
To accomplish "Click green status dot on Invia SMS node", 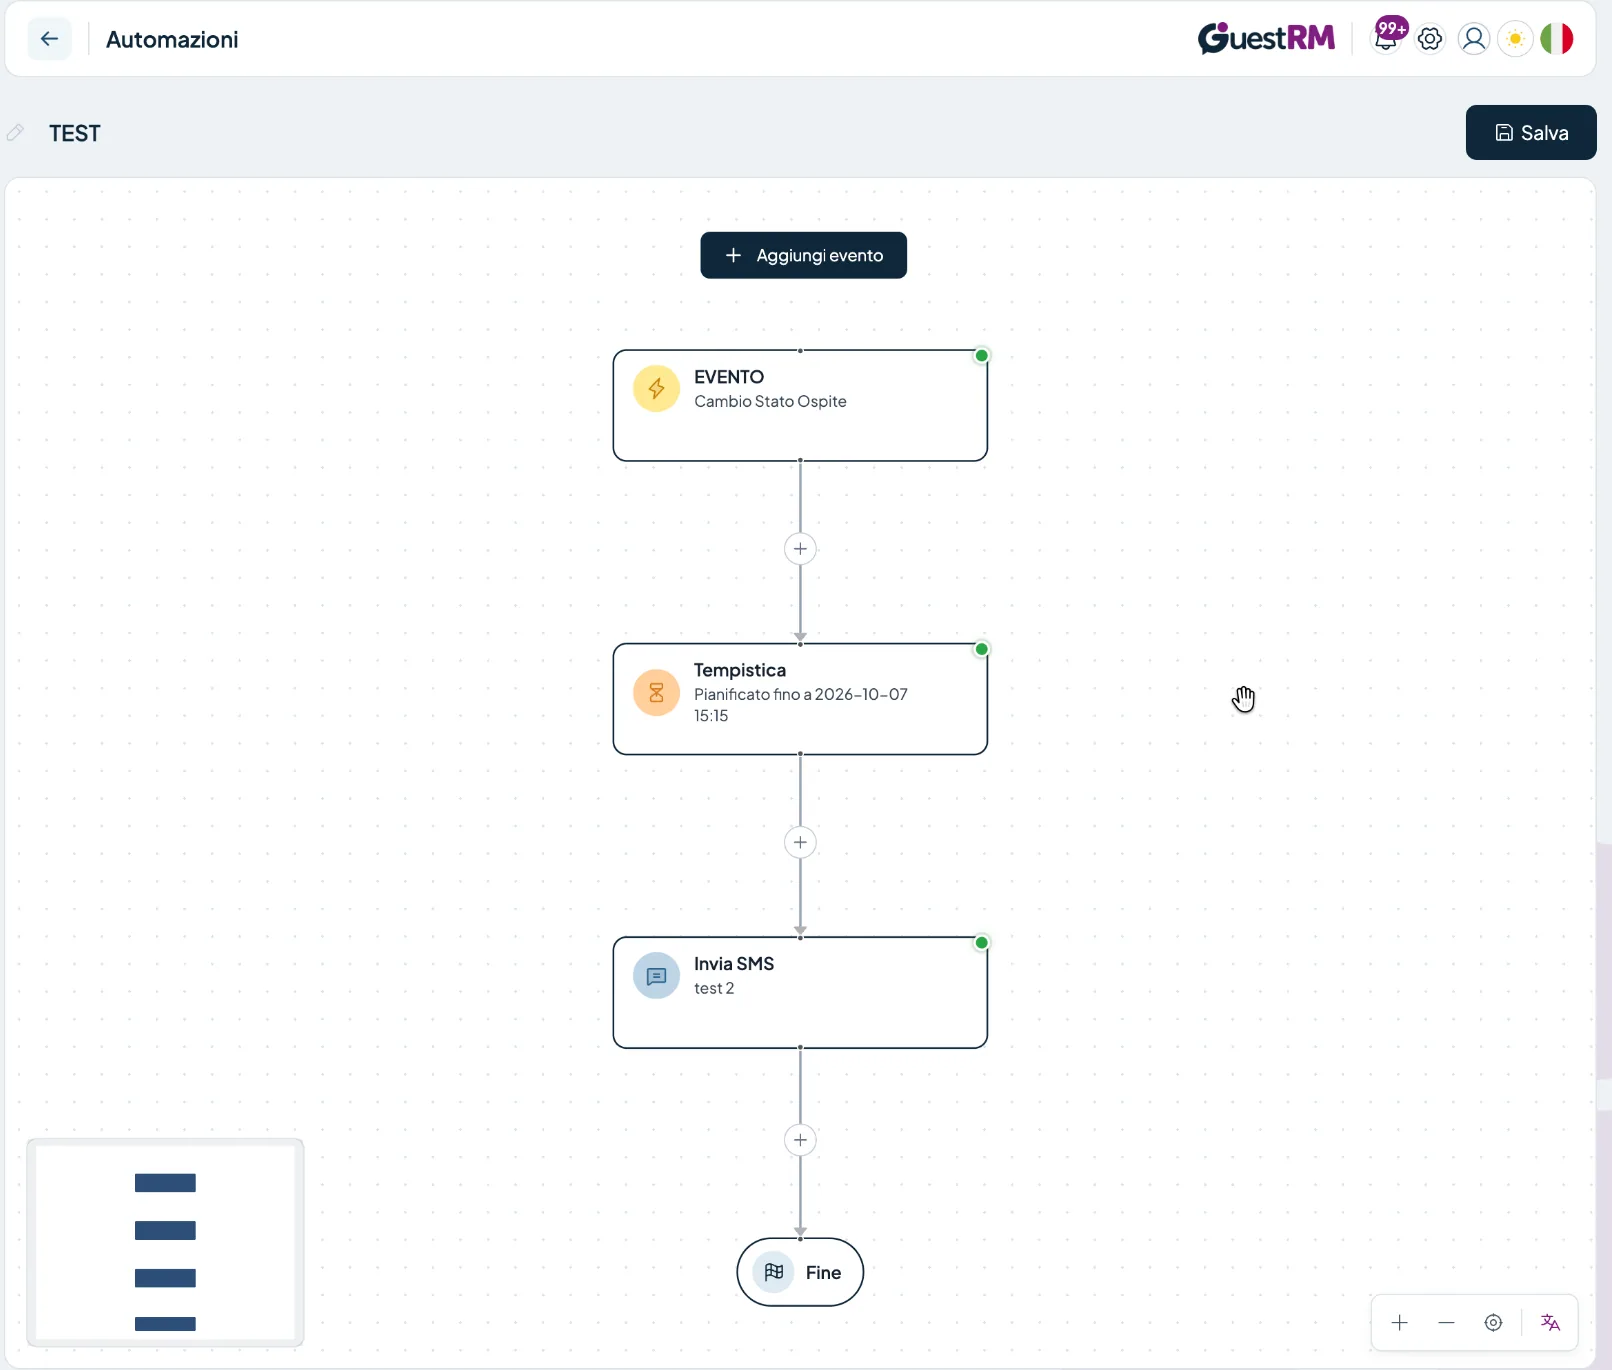I will pyautogui.click(x=982, y=943).
